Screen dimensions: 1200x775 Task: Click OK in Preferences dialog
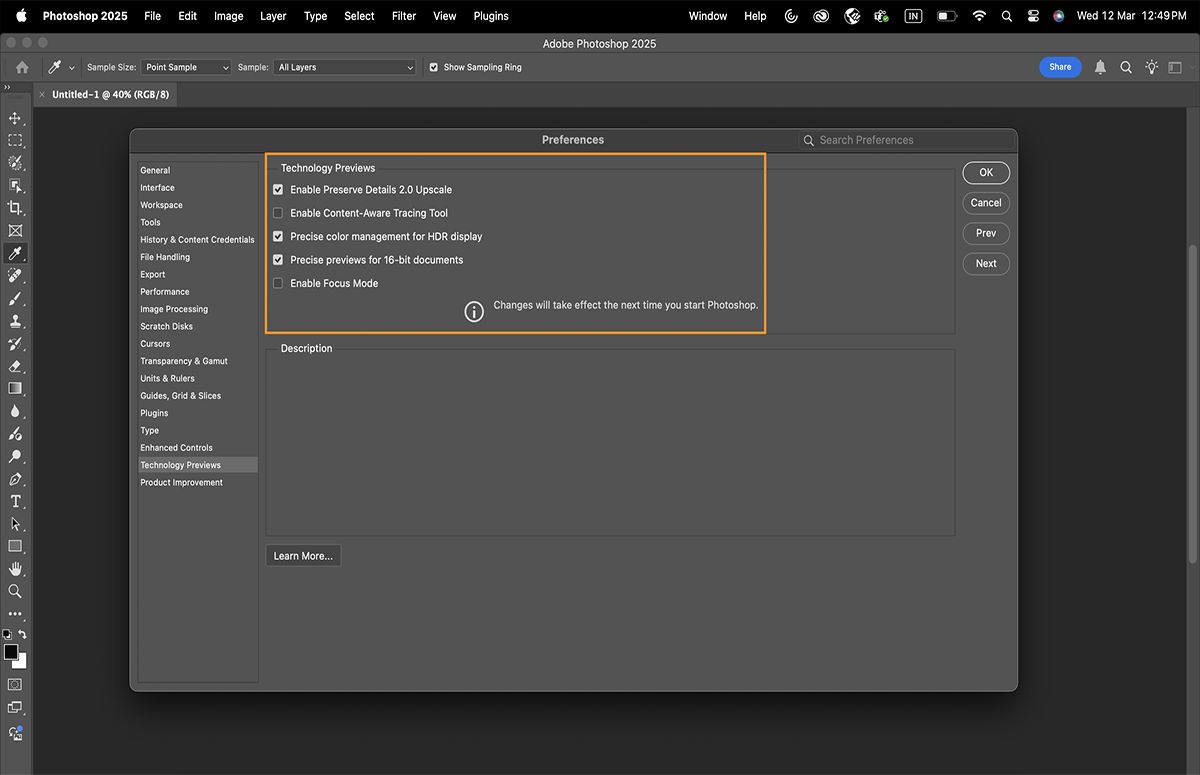(986, 172)
